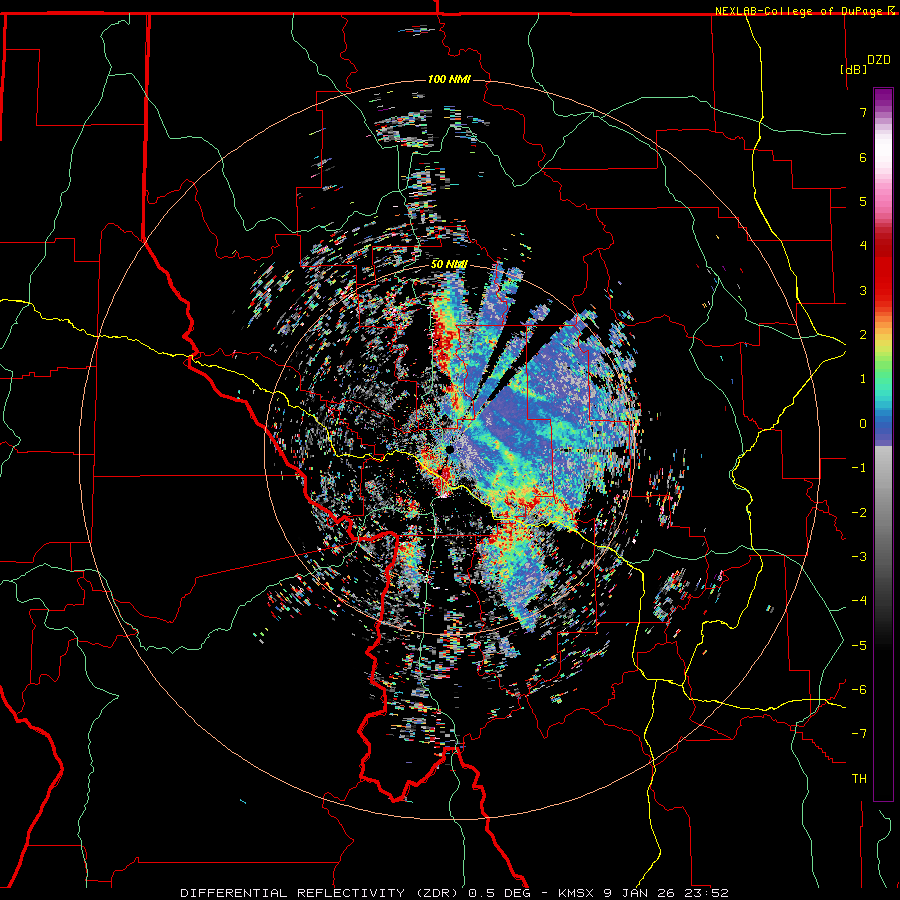Click the -3 value on the color scale
The width and height of the screenshot is (900, 900).
859,557
